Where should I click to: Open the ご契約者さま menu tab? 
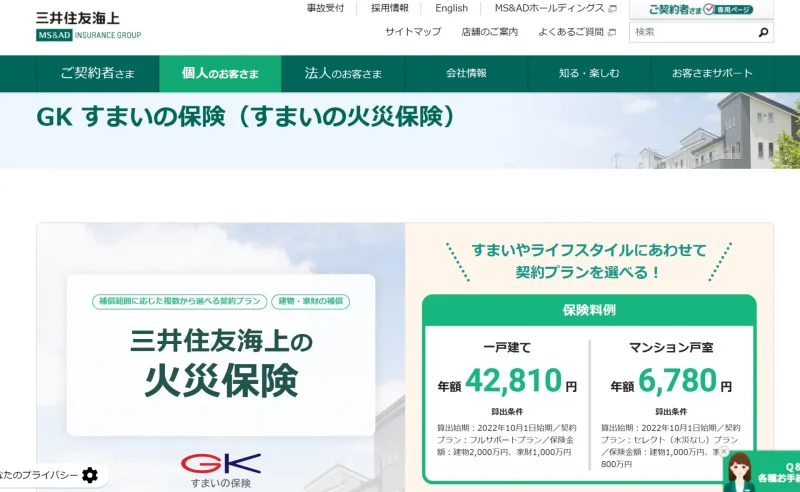97,73
